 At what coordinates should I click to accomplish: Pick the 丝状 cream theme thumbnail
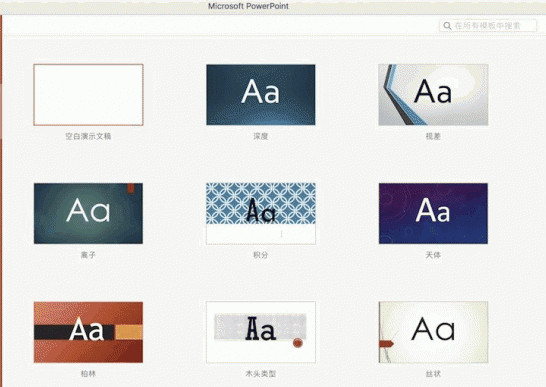pos(433,332)
